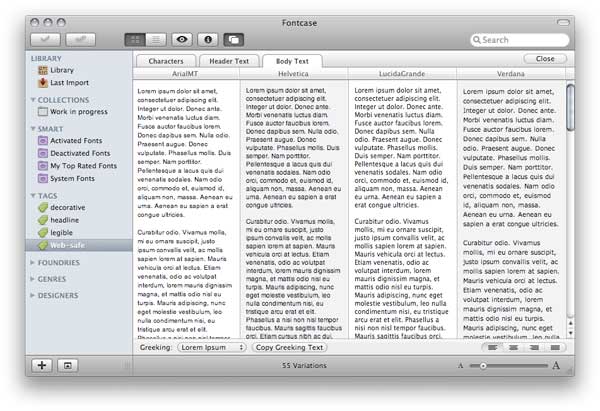This screenshot has width=600, height=411.
Task: Select the Web-safe tag row
Action: pyautogui.click(x=79, y=245)
